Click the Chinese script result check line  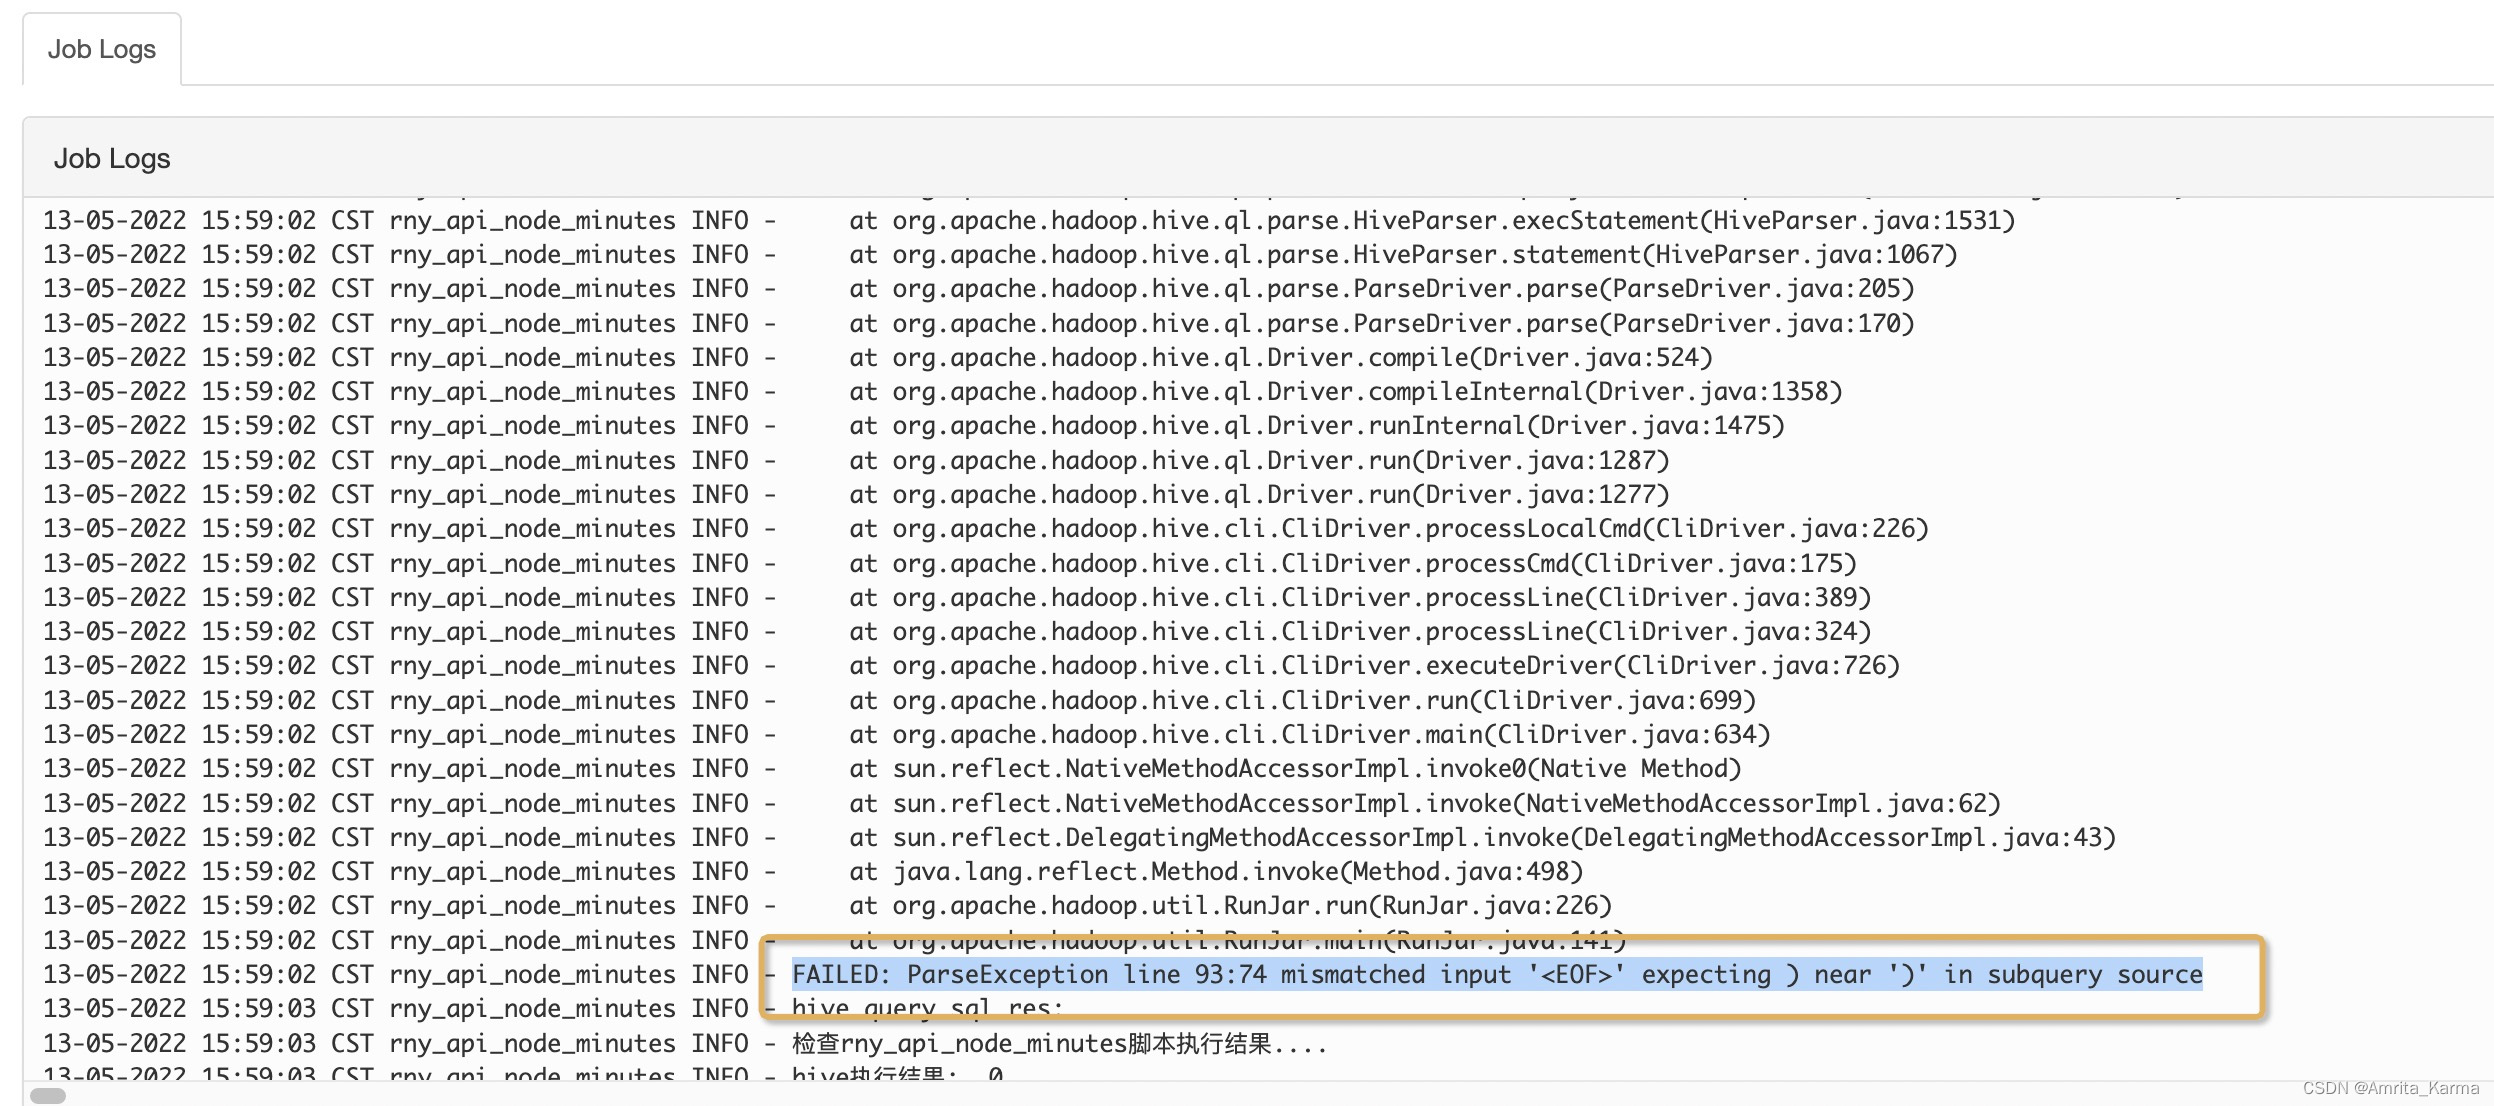click(1058, 1045)
